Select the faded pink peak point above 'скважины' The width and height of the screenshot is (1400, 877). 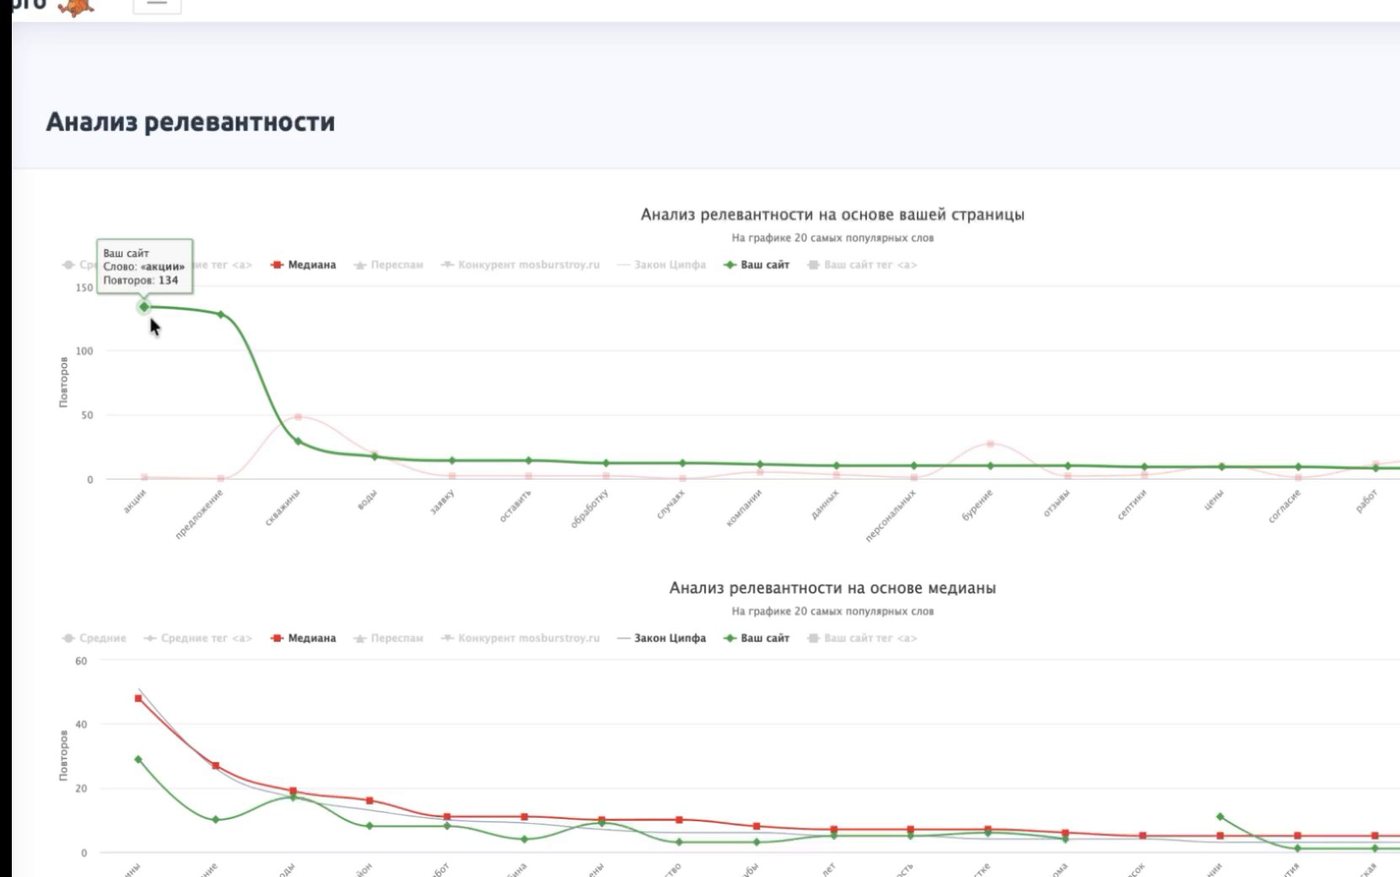point(298,416)
